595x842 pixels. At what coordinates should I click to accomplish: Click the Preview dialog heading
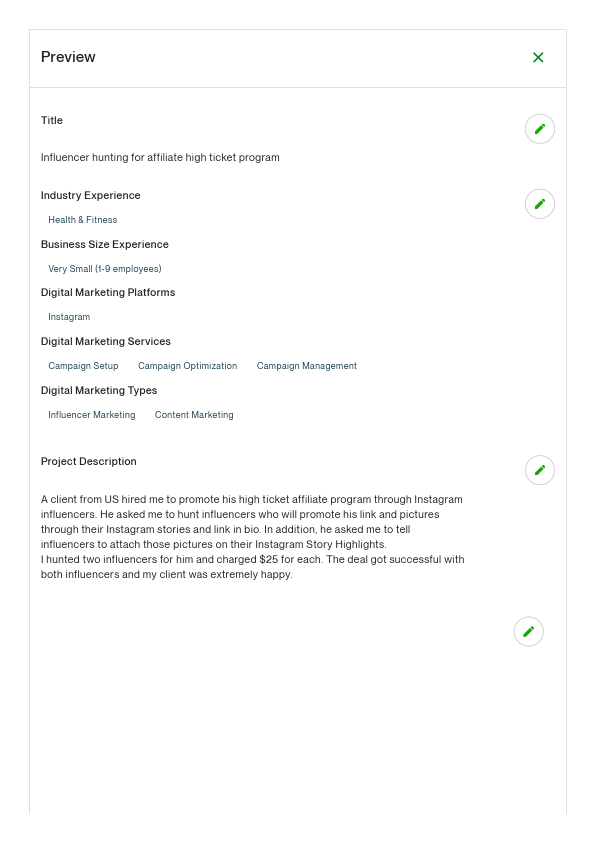68,57
